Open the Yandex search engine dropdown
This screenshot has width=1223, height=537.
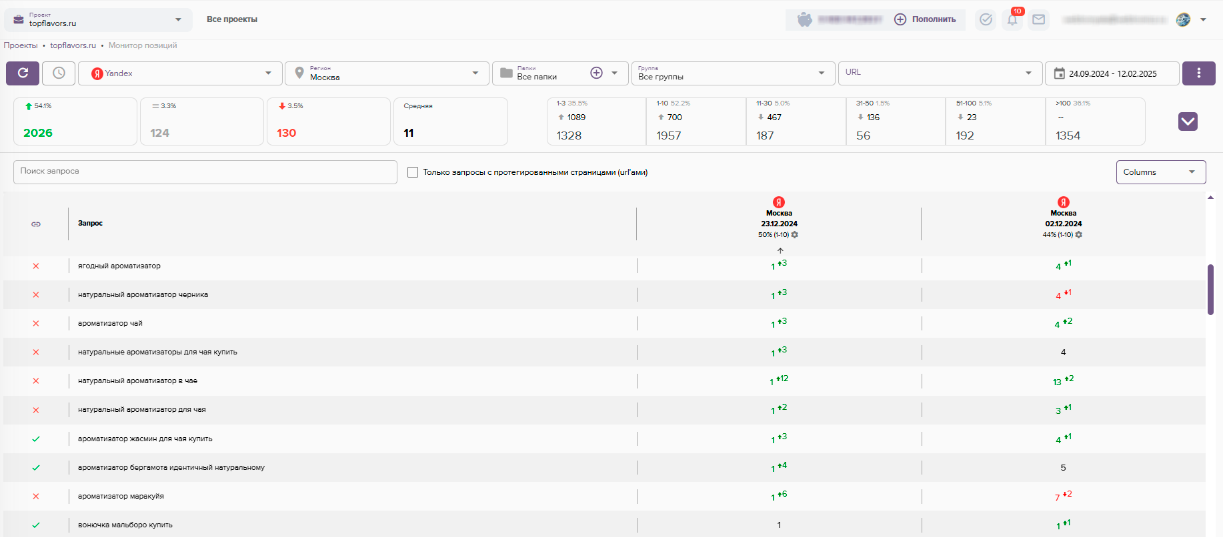tap(181, 73)
